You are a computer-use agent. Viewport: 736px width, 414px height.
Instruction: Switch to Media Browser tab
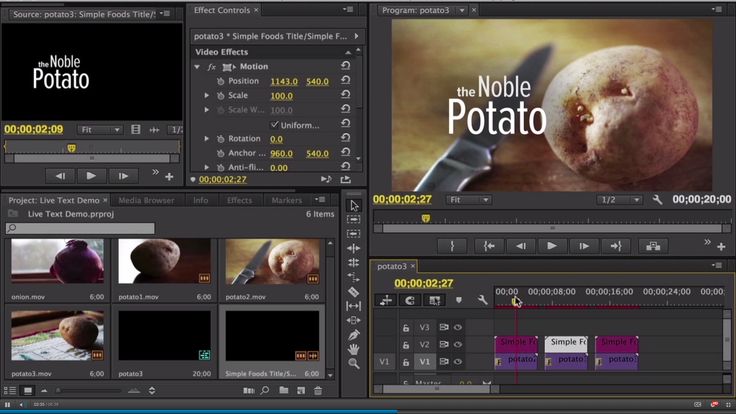tap(146, 200)
